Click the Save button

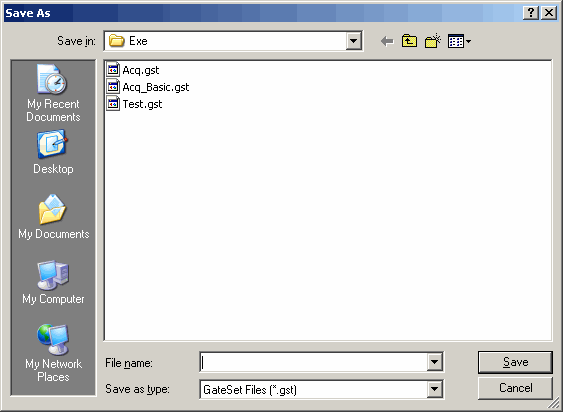pos(515,362)
